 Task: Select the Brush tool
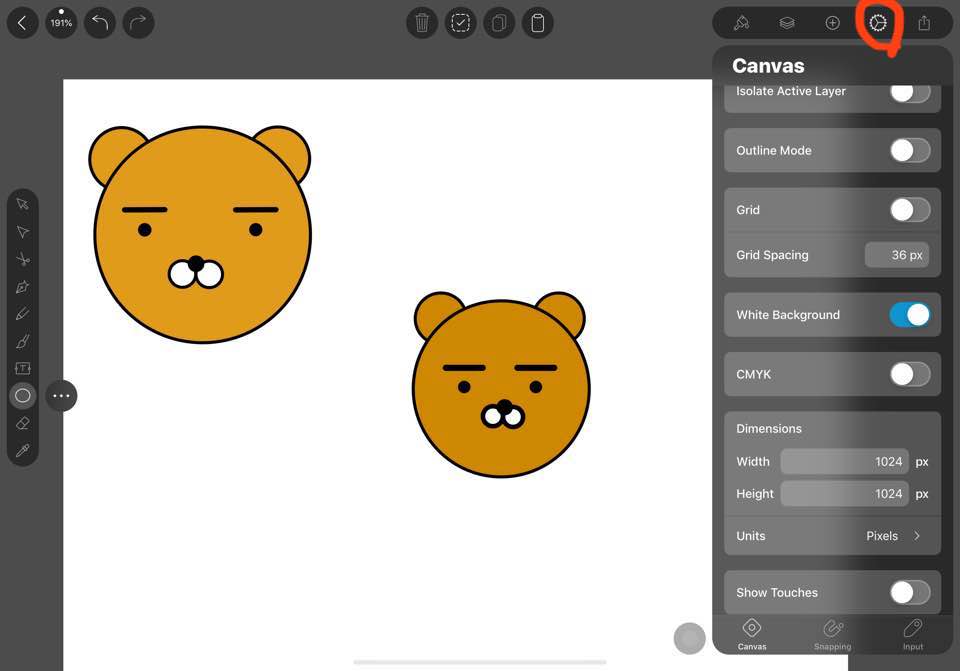click(23, 341)
